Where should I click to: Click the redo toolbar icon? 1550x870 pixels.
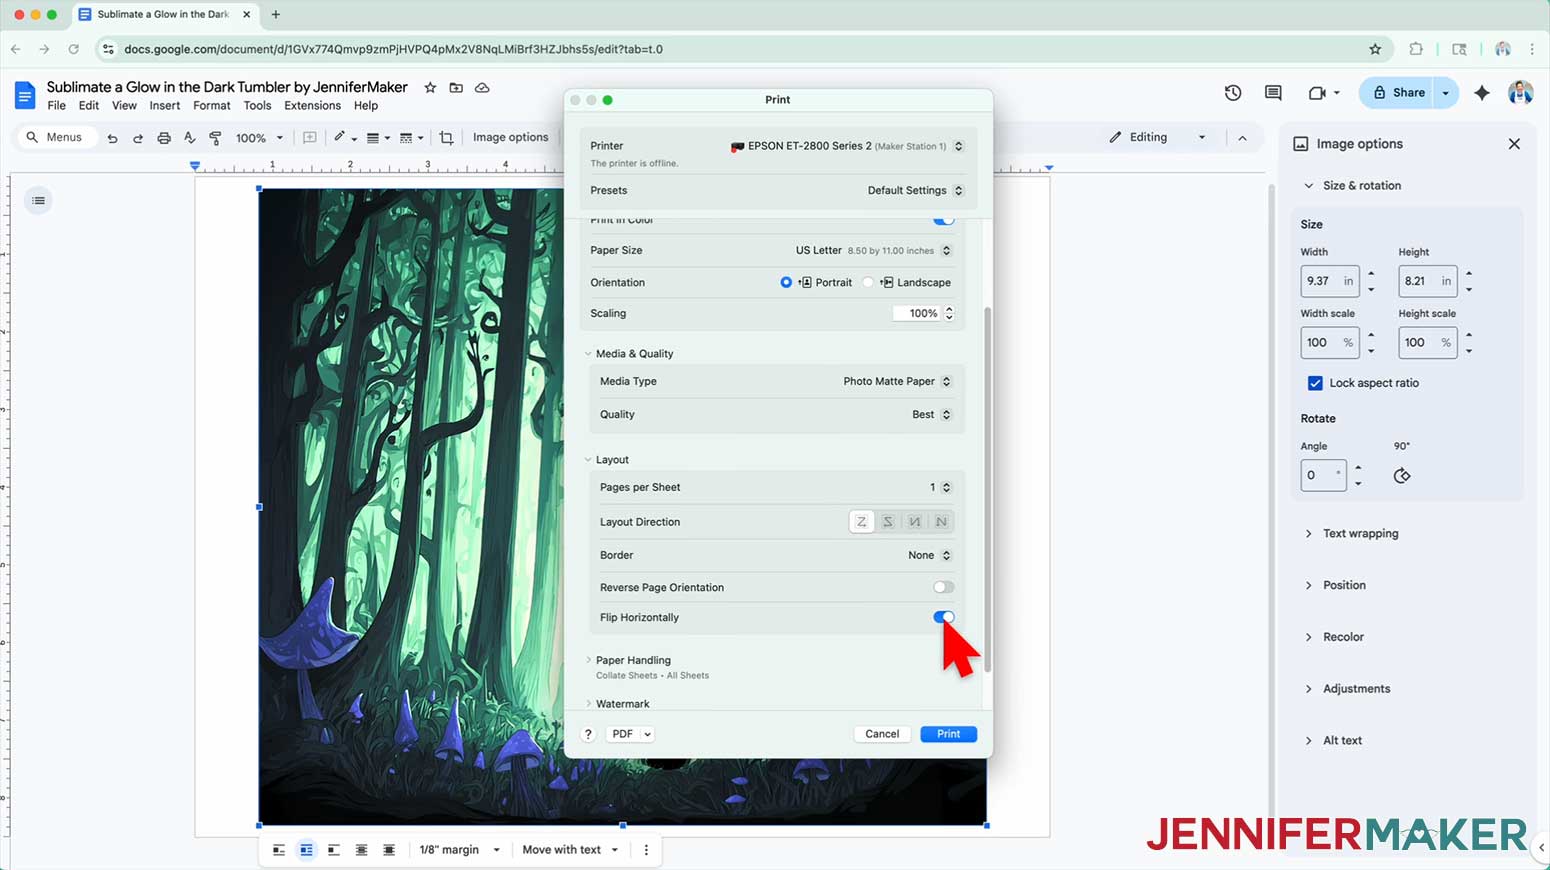[x=138, y=138]
